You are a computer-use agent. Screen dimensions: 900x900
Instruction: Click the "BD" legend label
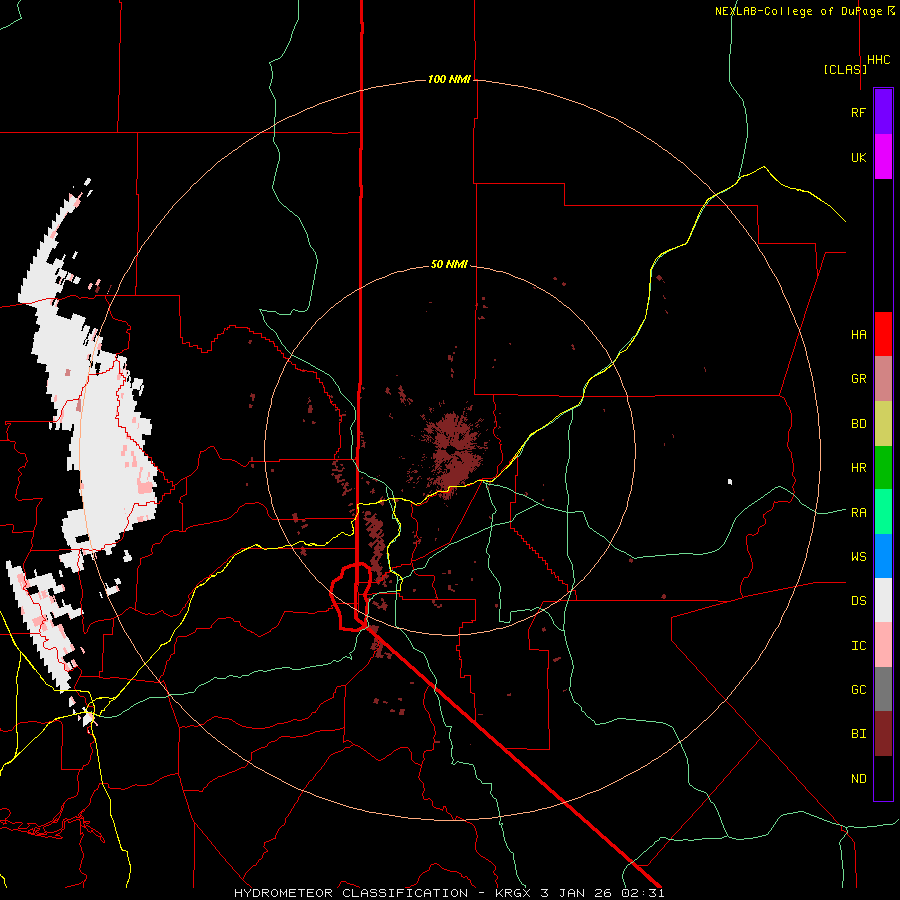858,424
